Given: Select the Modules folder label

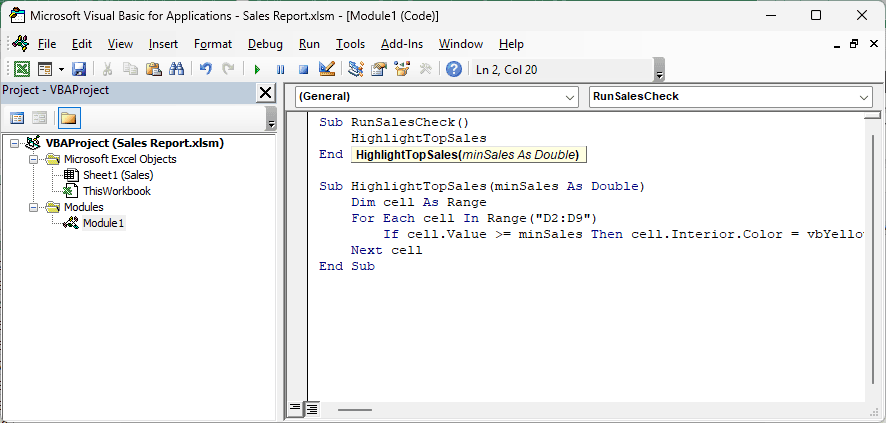Looking at the screenshot, I should click(84, 207).
